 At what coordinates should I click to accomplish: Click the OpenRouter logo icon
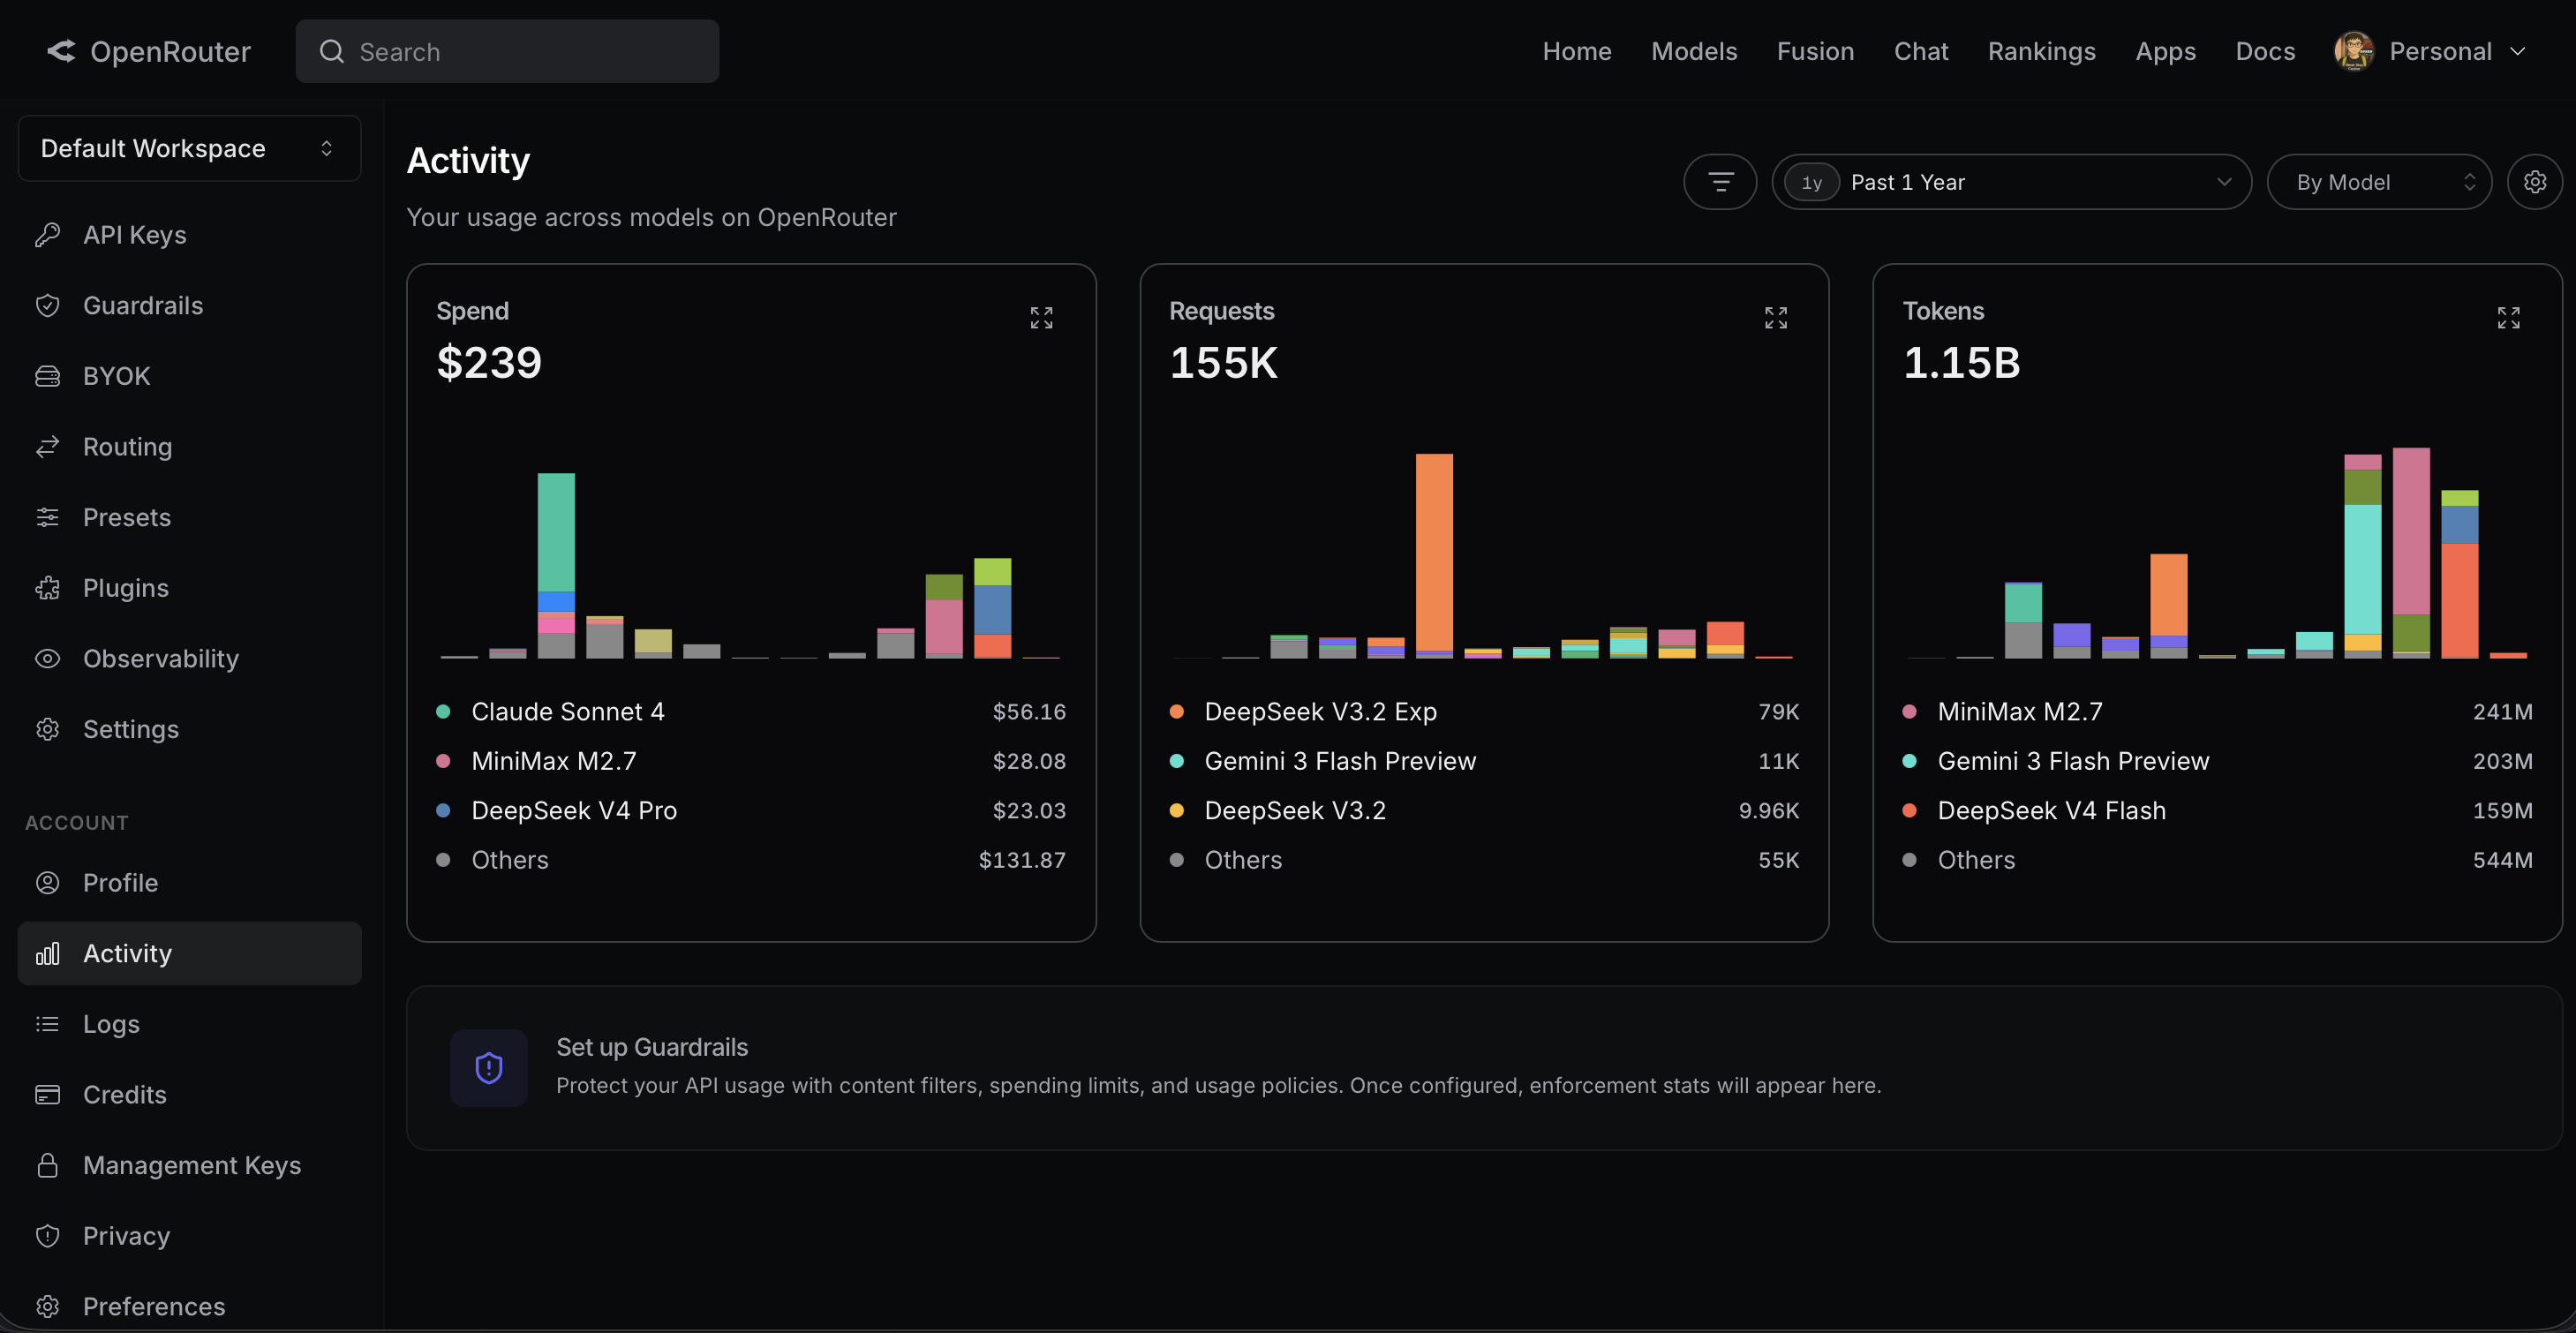point(61,51)
